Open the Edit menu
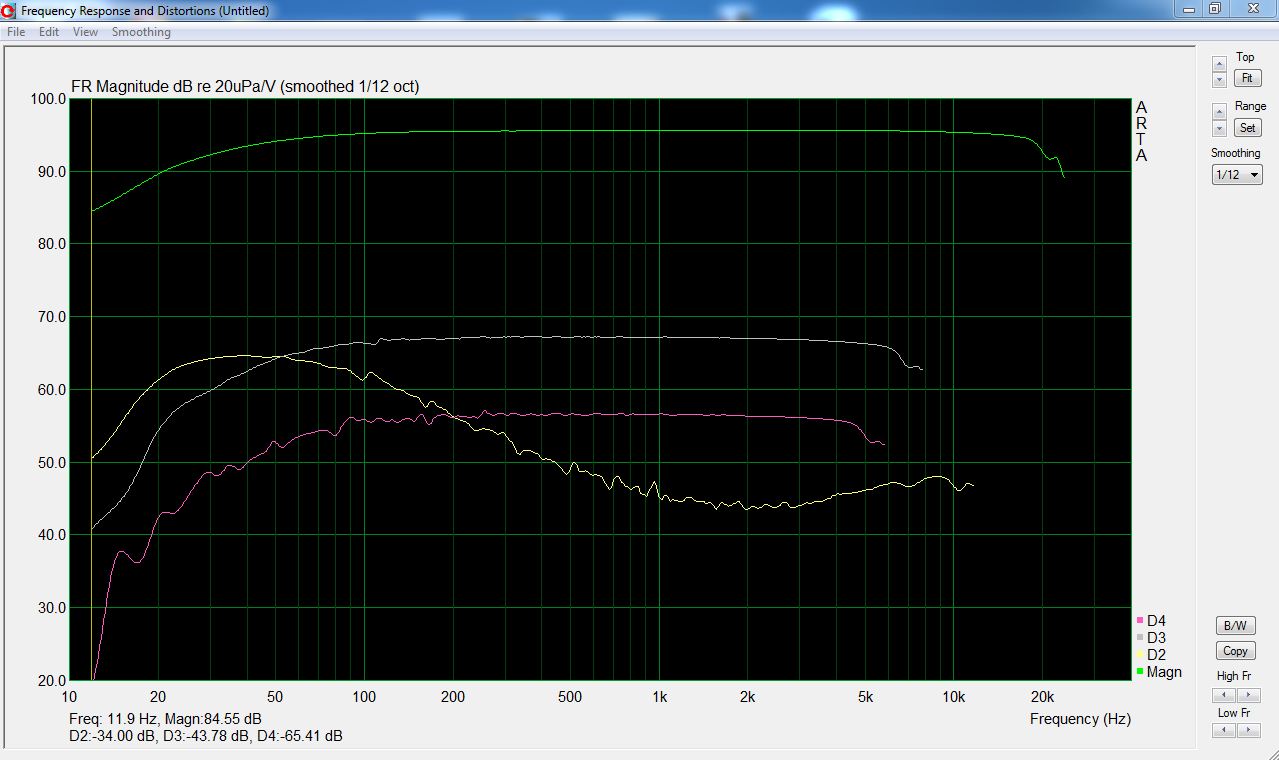1279x760 pixels. [x=49, y=32]
